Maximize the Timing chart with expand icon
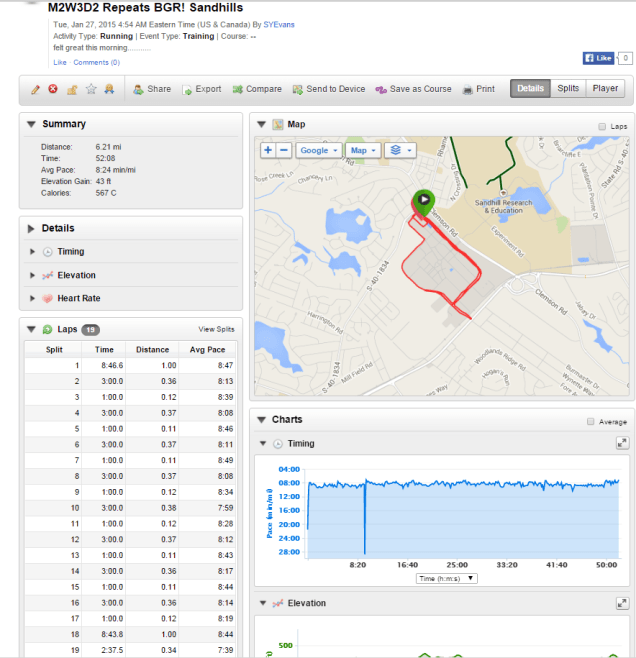This screenshot has height=658, width=636. (x=622, y=443)
